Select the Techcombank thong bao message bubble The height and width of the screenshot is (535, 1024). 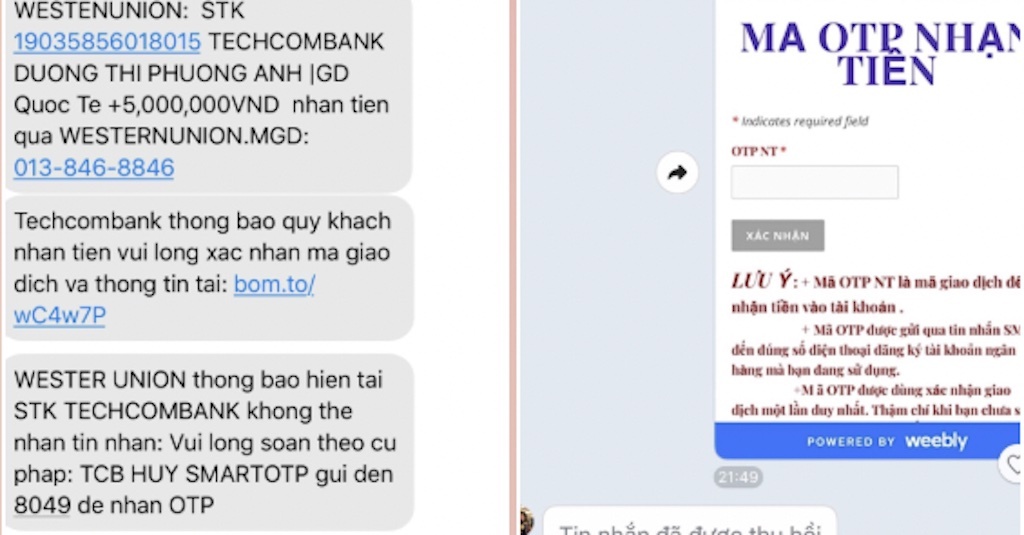coord(209,268)
